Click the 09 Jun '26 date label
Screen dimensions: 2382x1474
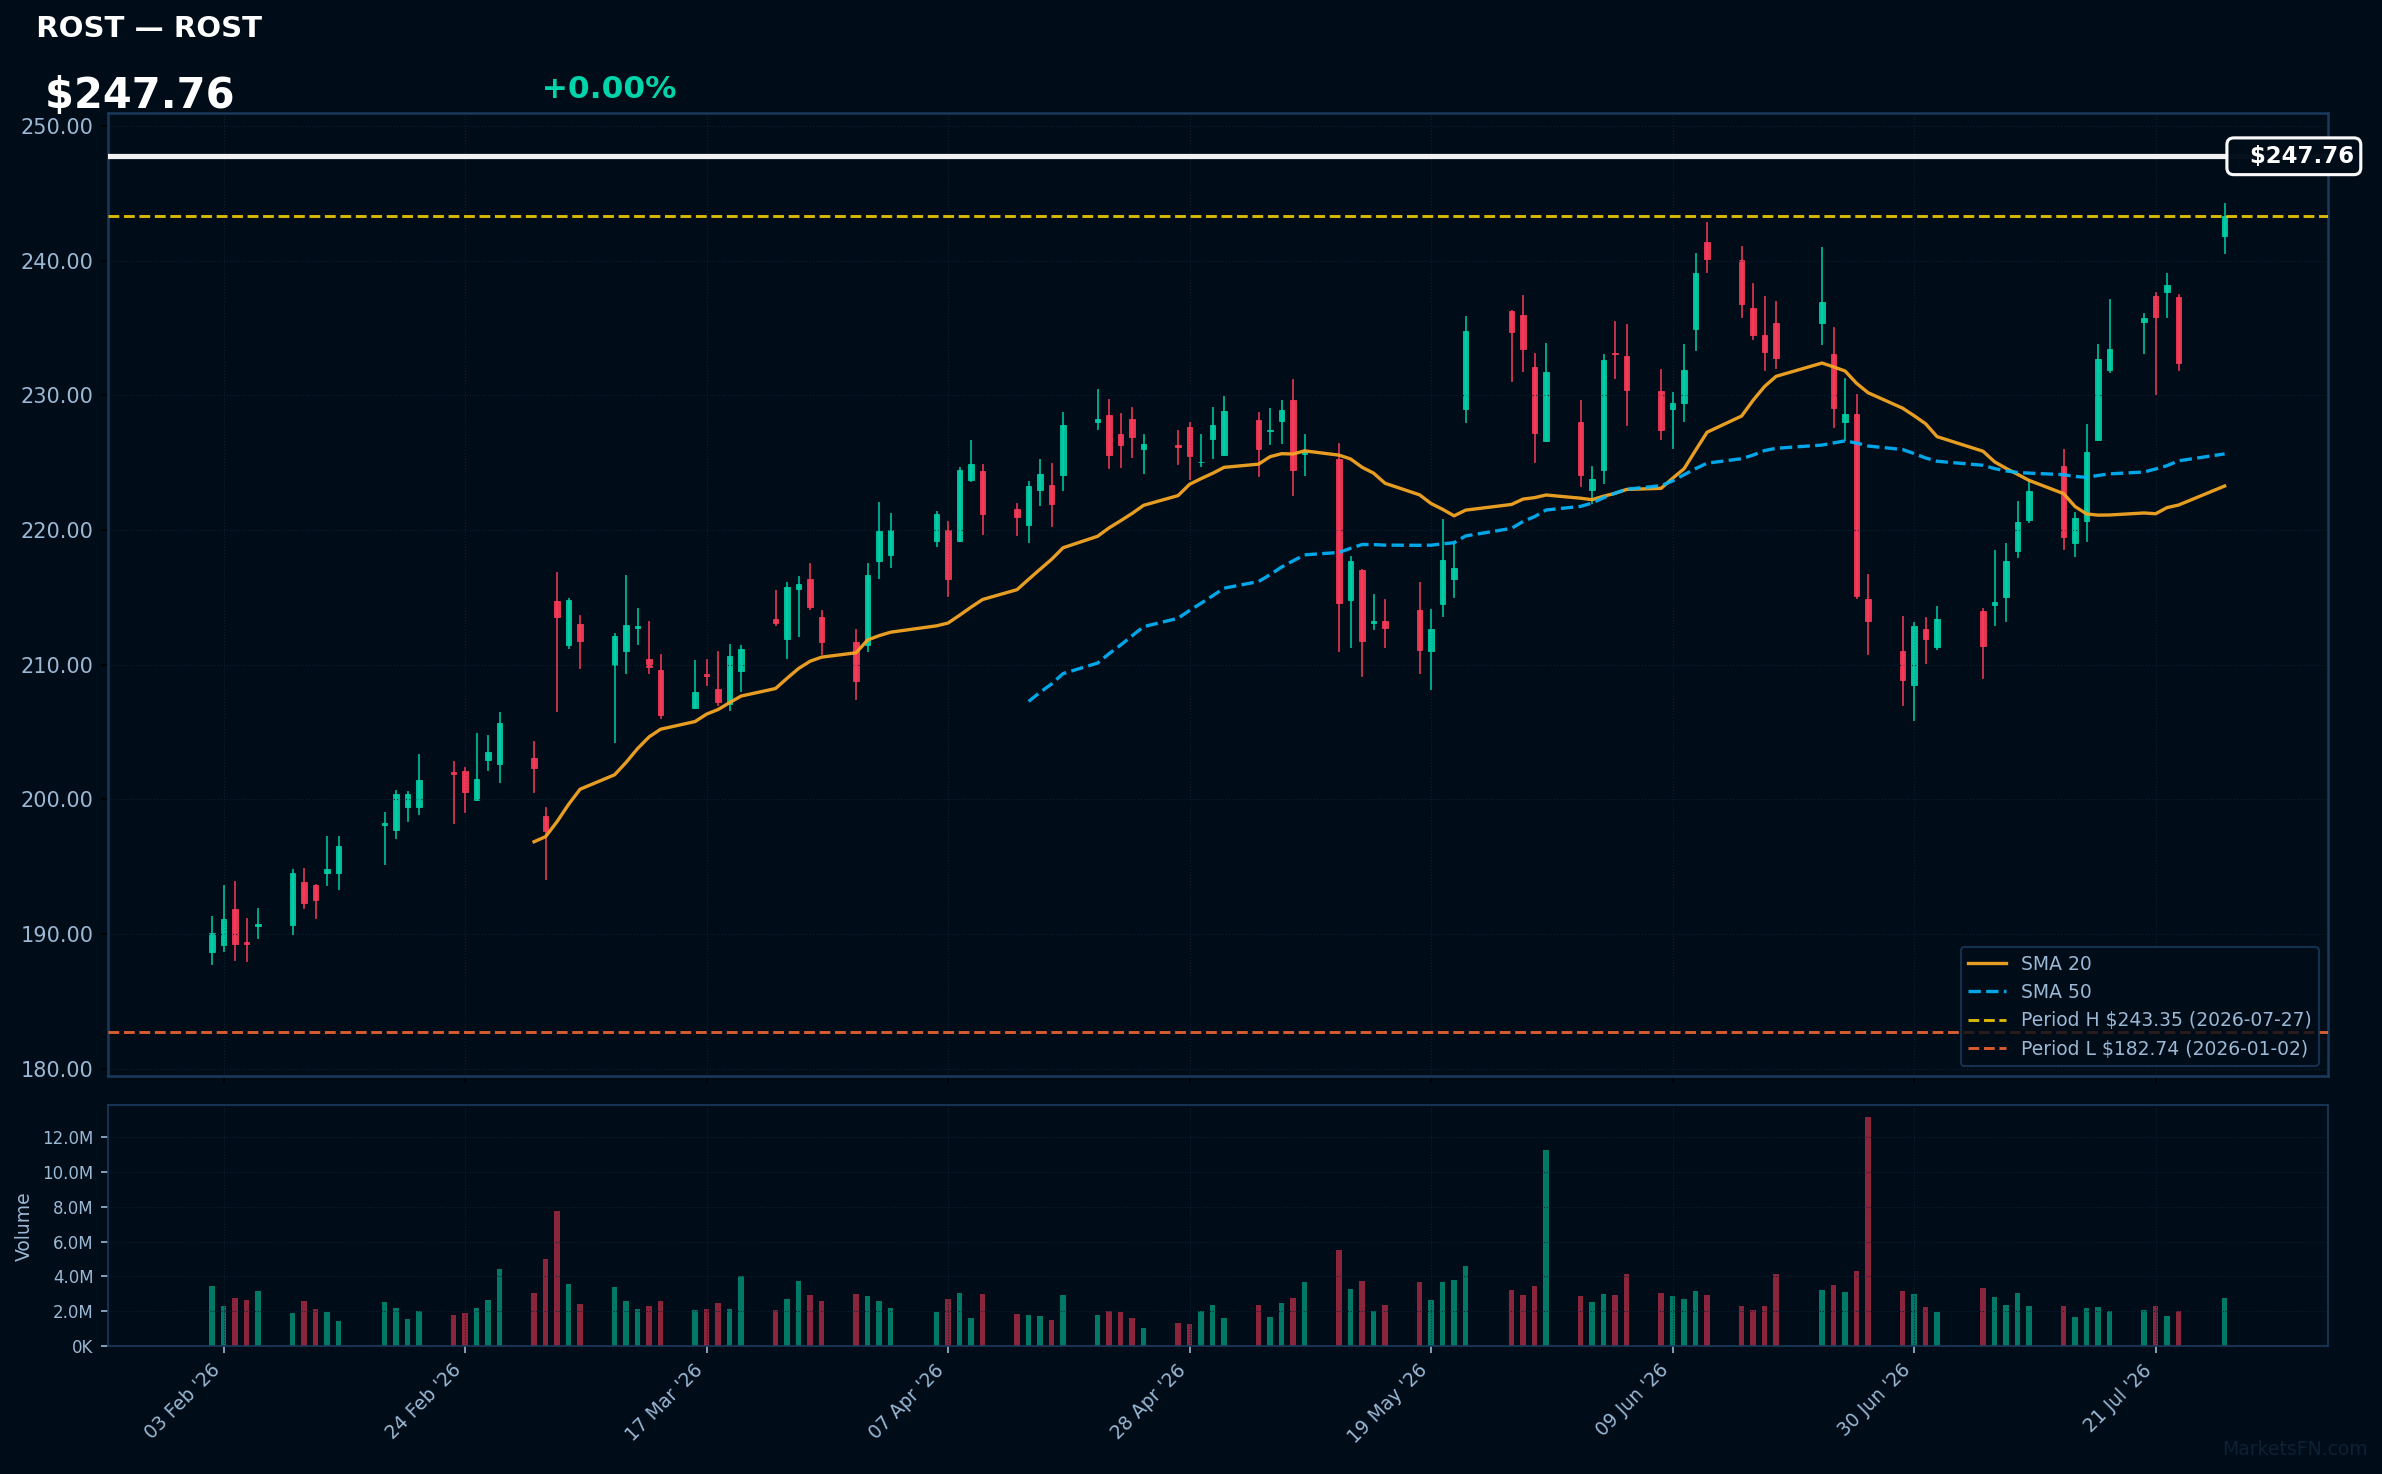click(x=1631, y=1400)
